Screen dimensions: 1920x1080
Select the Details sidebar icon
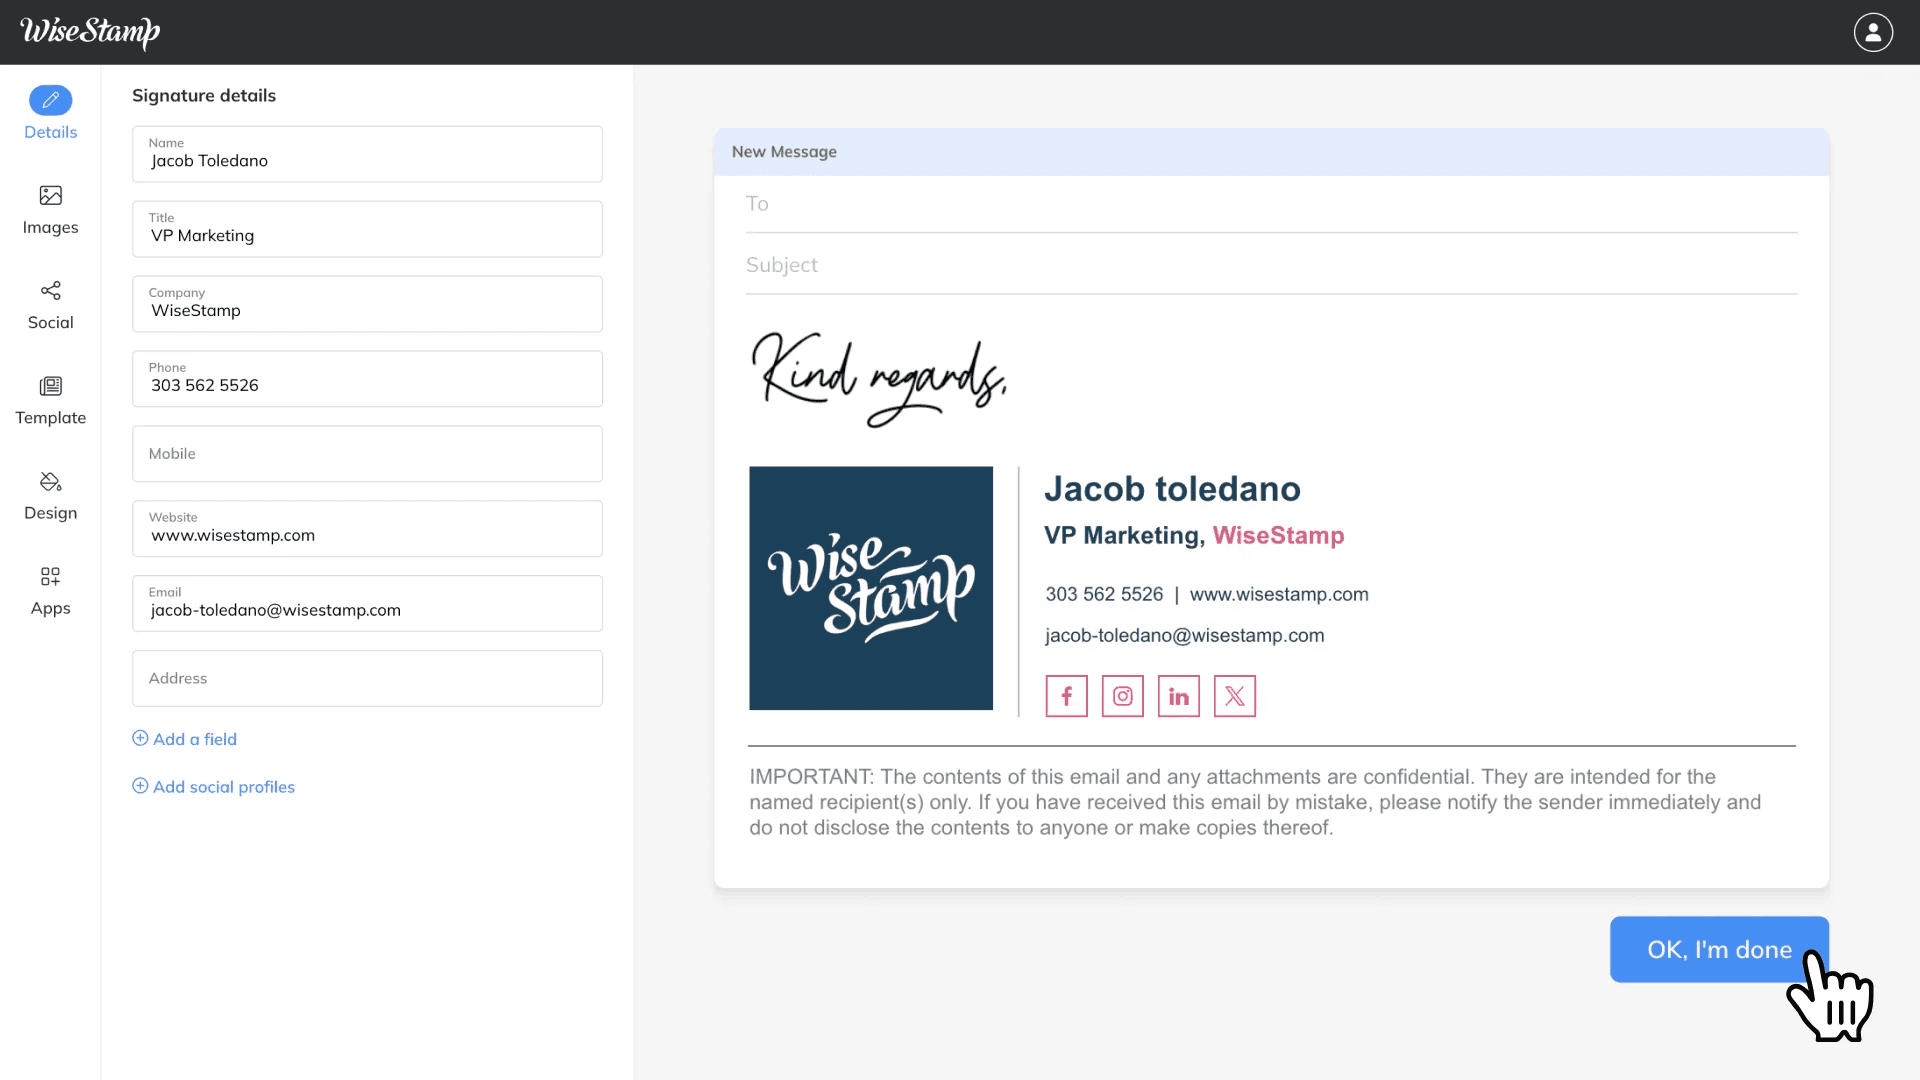[x=50, y=113]
